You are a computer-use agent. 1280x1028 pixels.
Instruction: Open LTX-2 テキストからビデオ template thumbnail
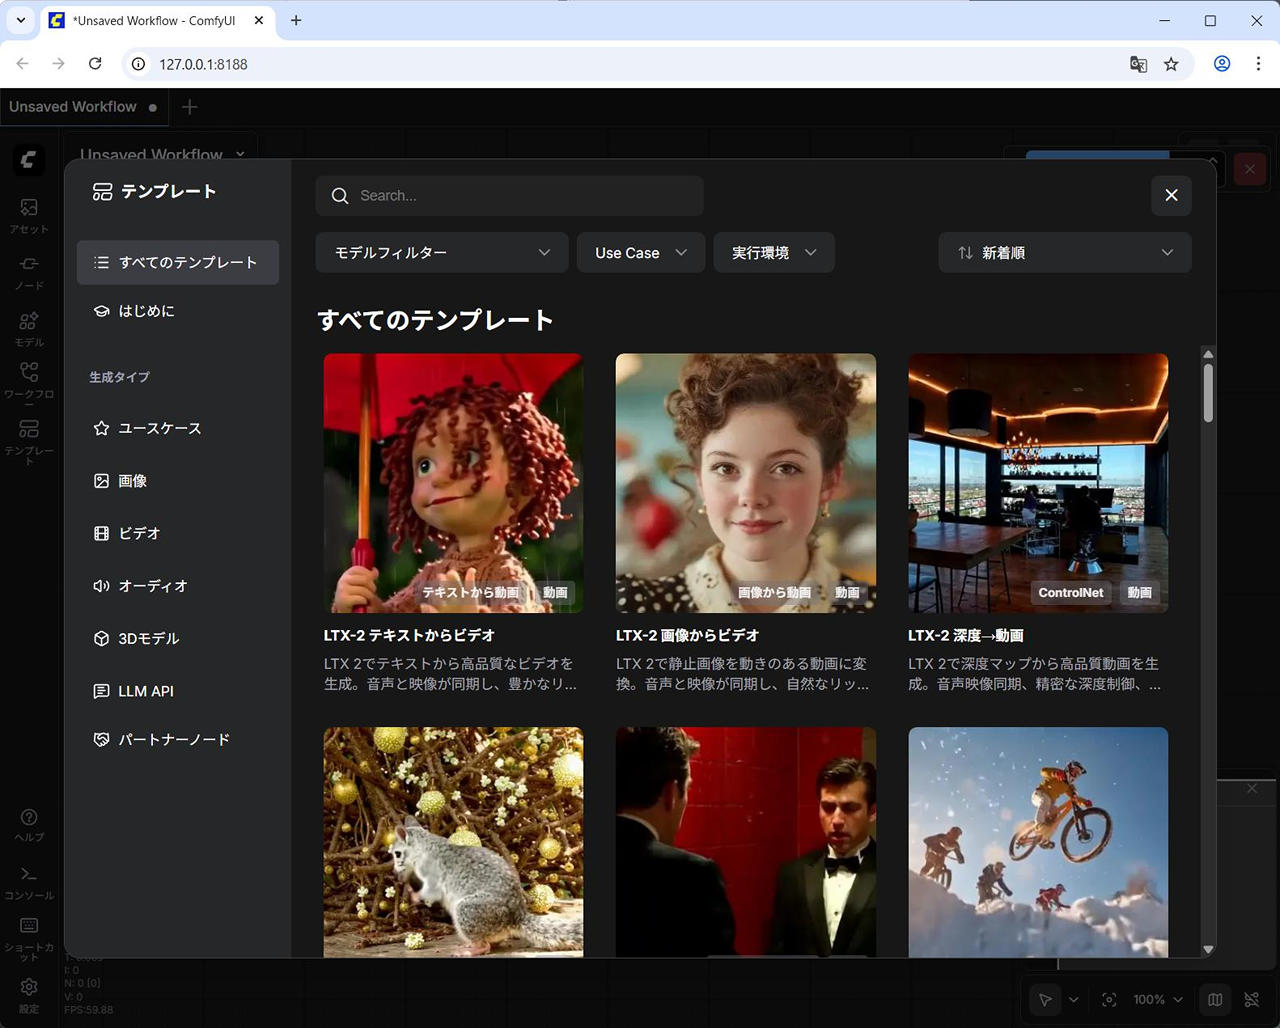click(x=453, y=482)
